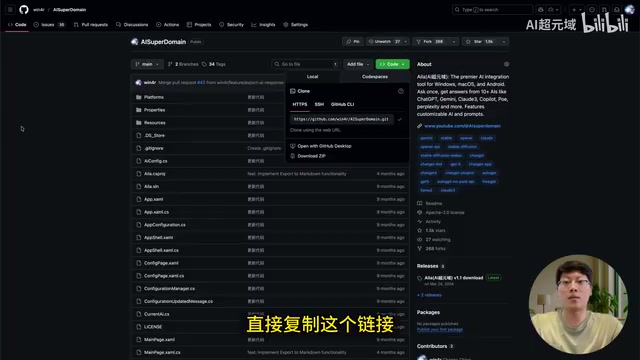
Task: Open the Add file dropdown
Action: tap(358, 64)
